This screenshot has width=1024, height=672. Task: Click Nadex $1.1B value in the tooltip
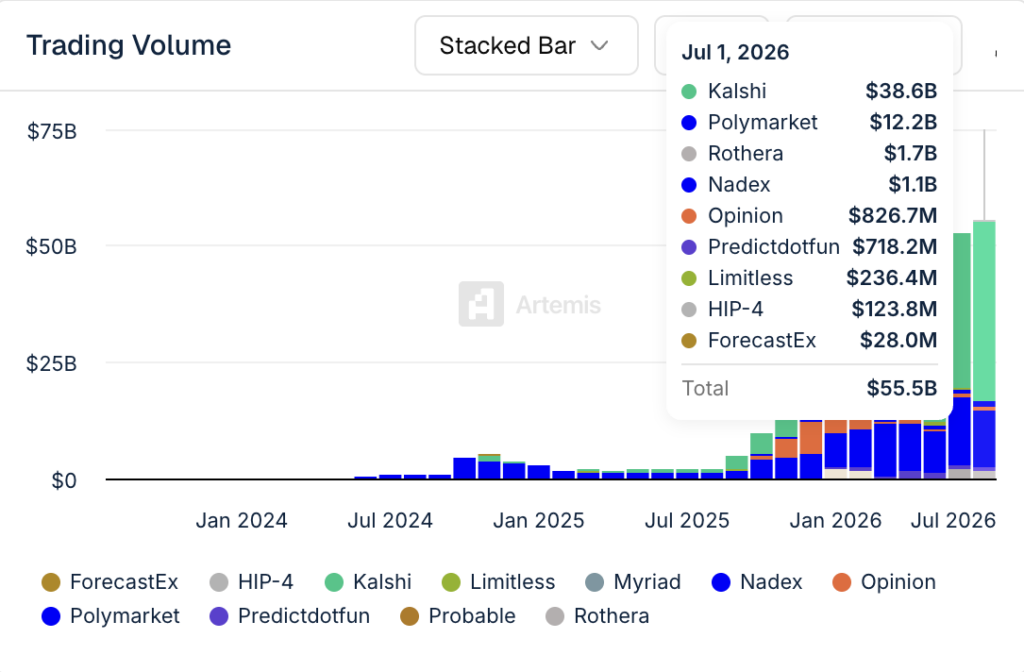point(912,184)
